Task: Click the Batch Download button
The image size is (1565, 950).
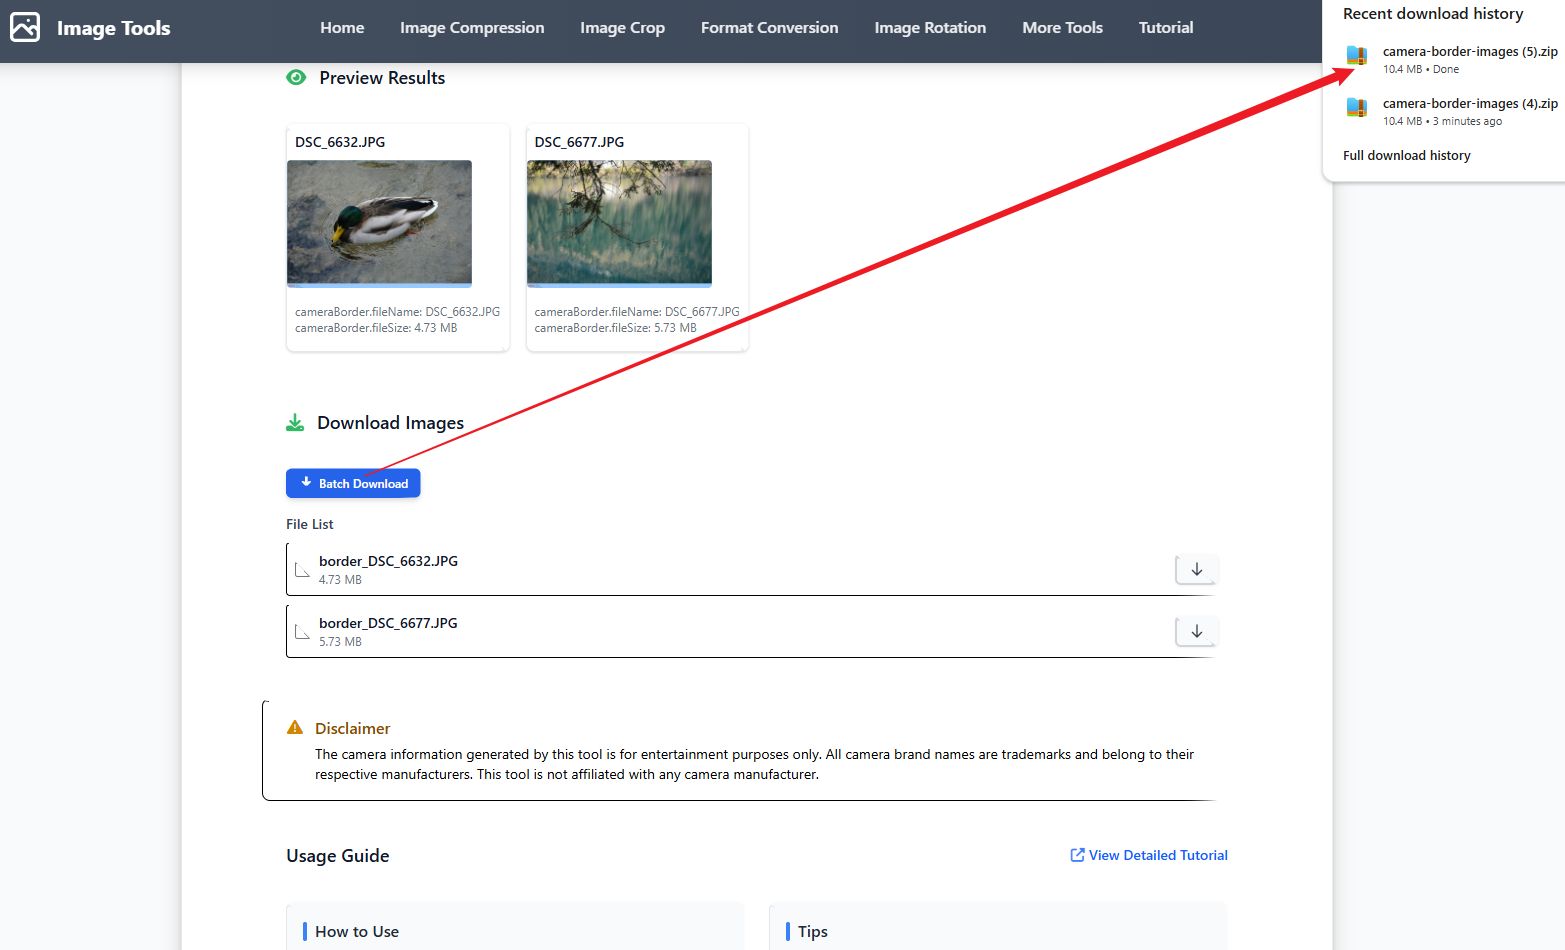Action: (x=353, y=483)
